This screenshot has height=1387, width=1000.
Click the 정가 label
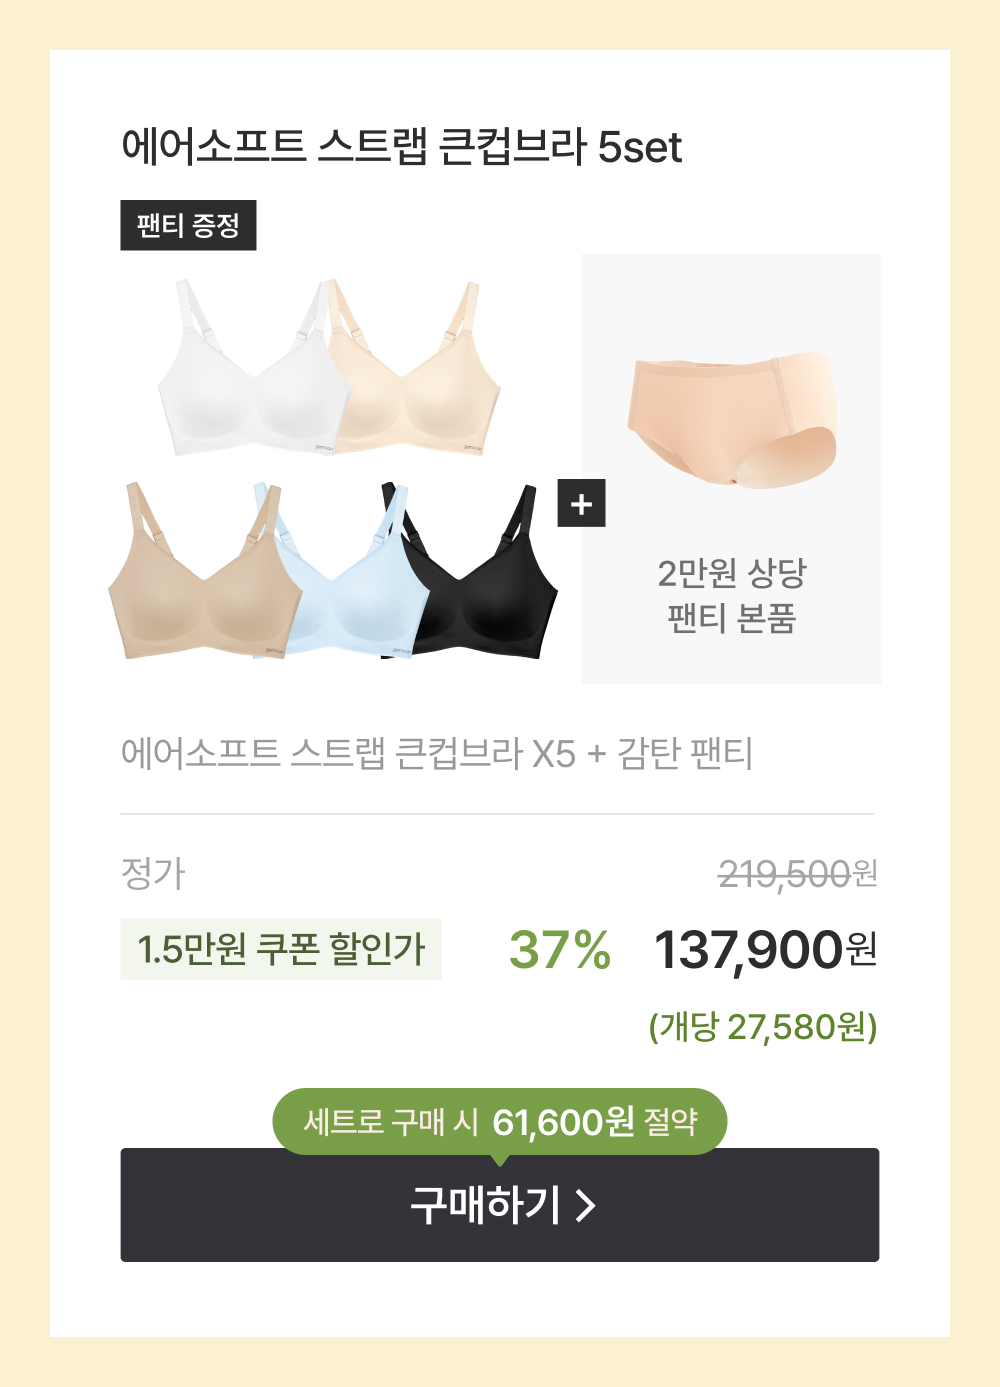pyautogui.click(x=153, y=874)
